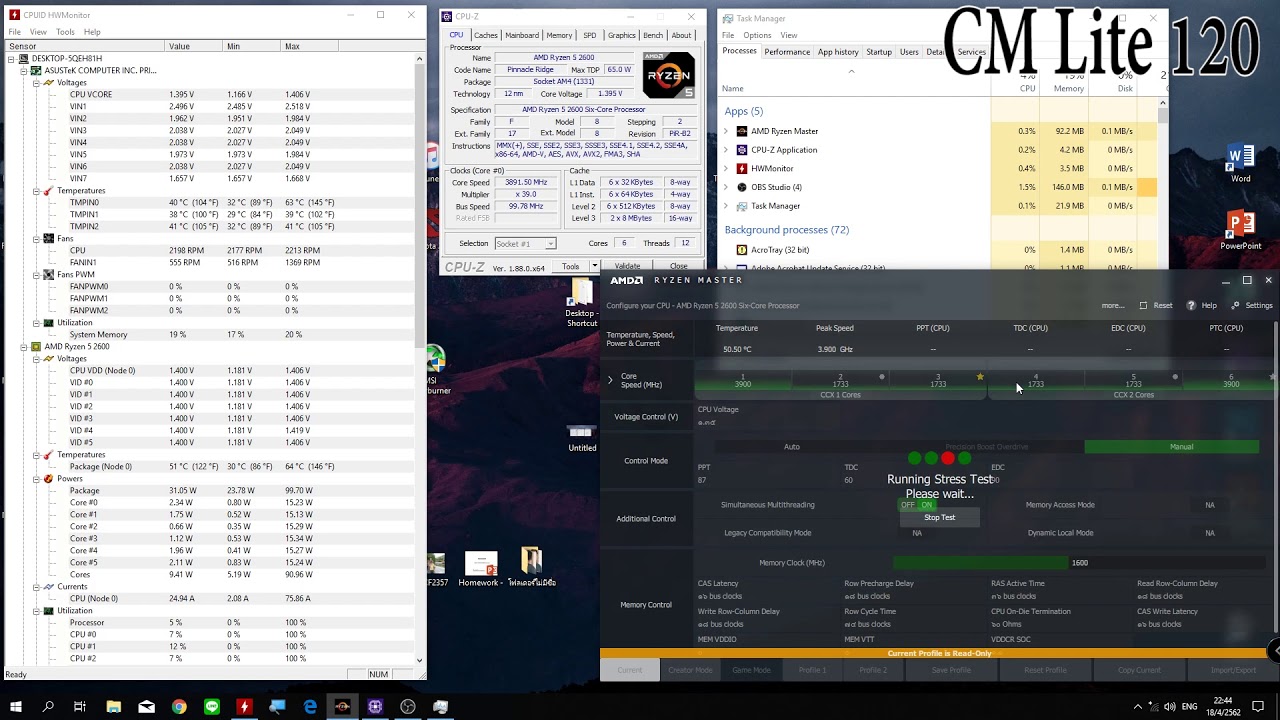Open the Performance tab in Task Manager
The height and width of the screenshot is (720, 1280).
(787, 52)
